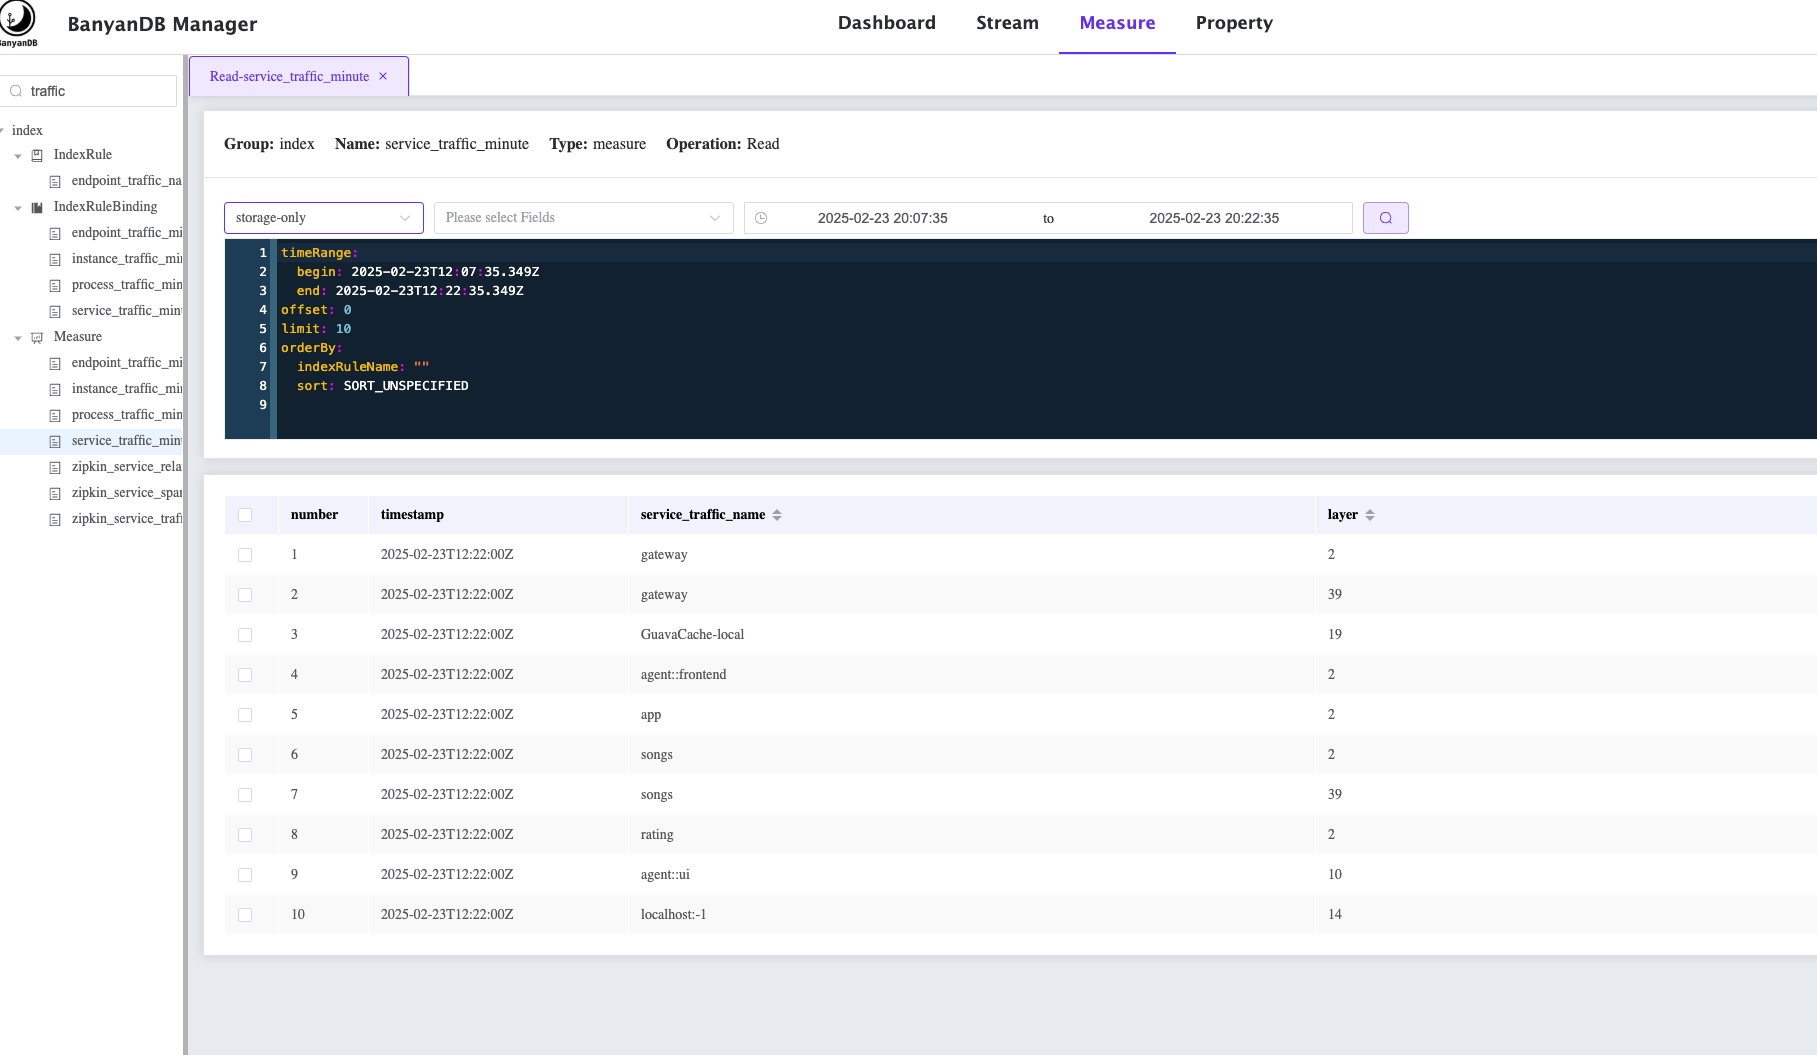Select the checkbox for localhost:-1 row
Image resolution: width=1817 pixels, height=1055 pixels.
[x=245, y=915]
